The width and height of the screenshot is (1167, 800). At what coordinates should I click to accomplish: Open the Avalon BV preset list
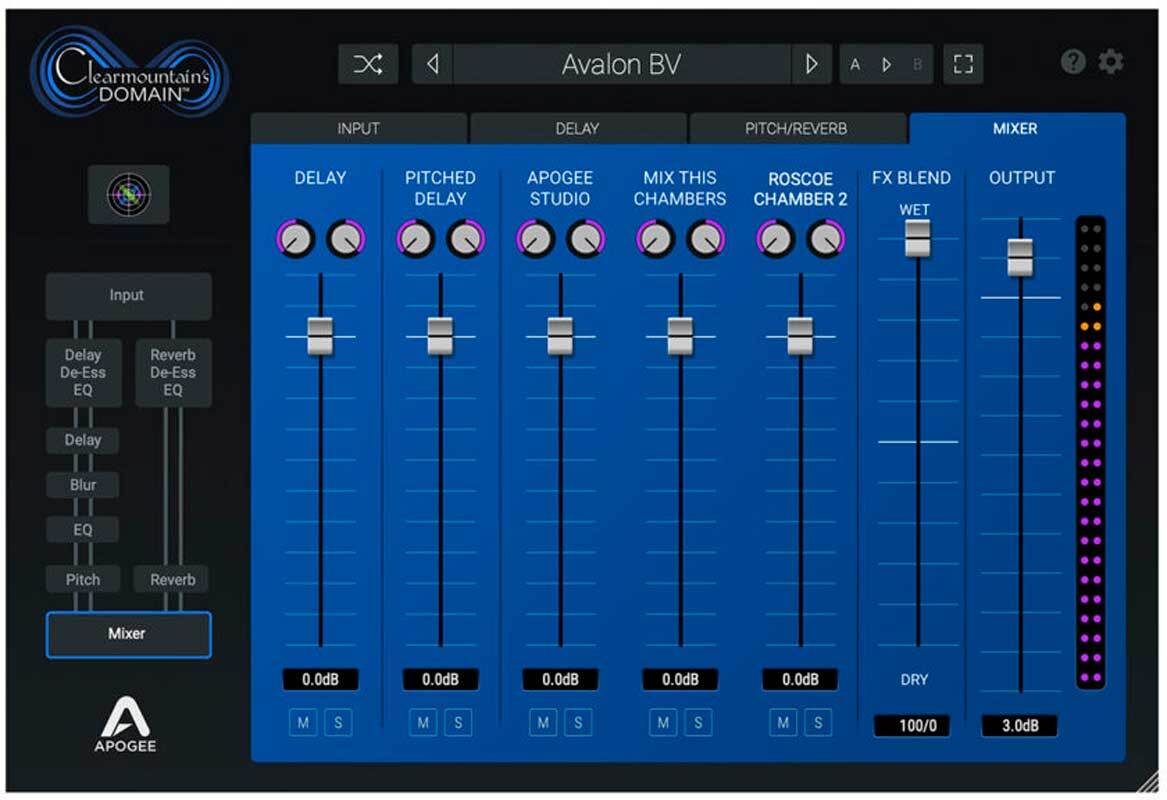point(621,65)
